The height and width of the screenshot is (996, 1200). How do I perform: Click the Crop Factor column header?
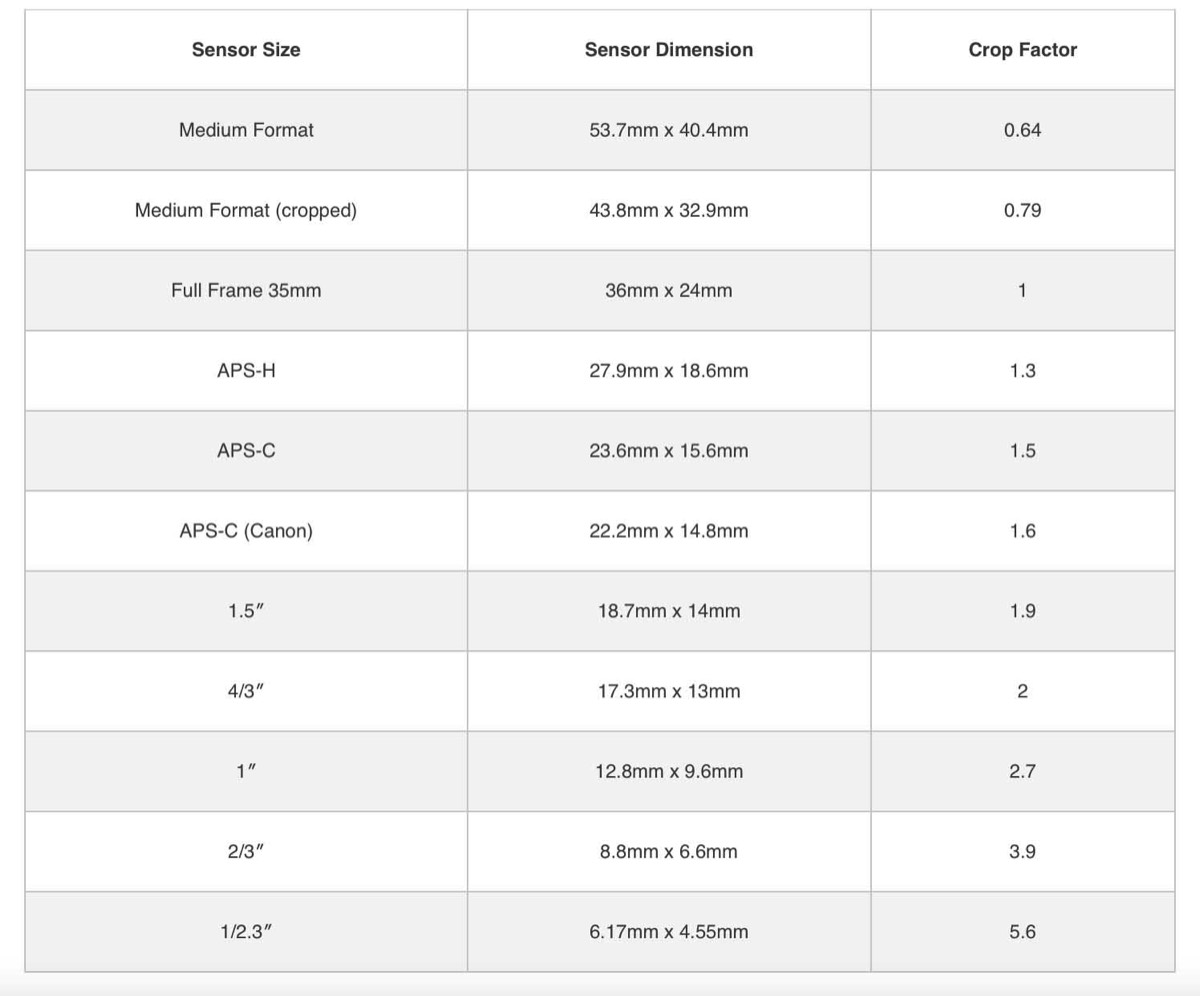tap(1022, 50)
